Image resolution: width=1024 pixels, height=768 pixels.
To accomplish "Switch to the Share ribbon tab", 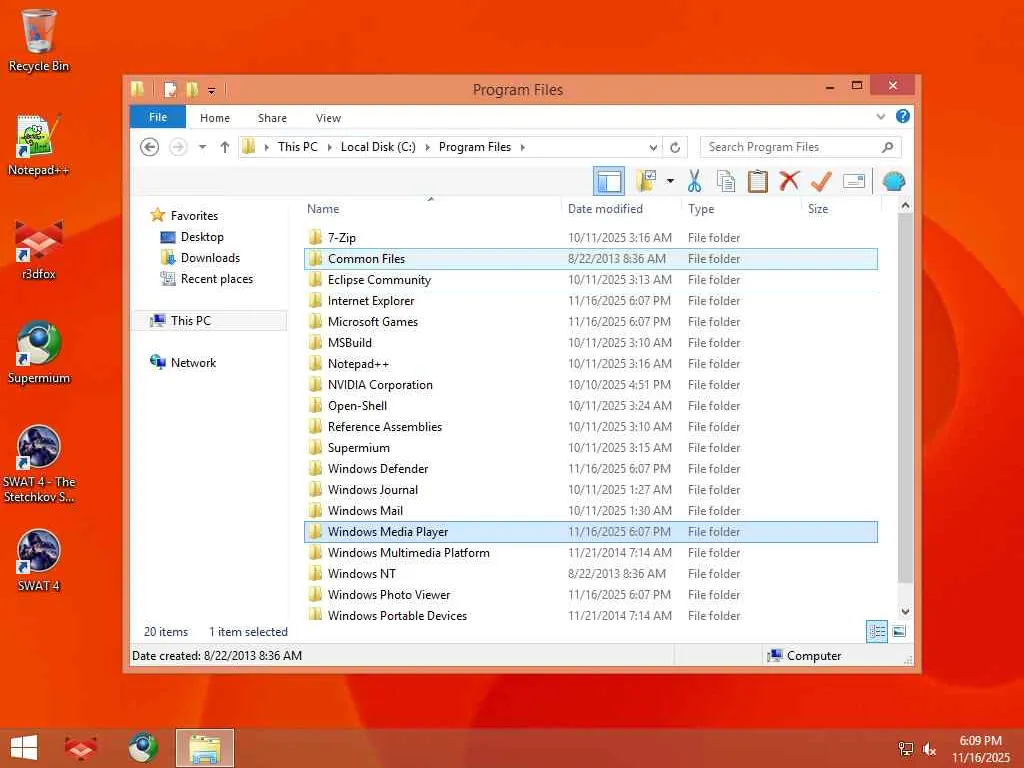I will coord(272,118).
